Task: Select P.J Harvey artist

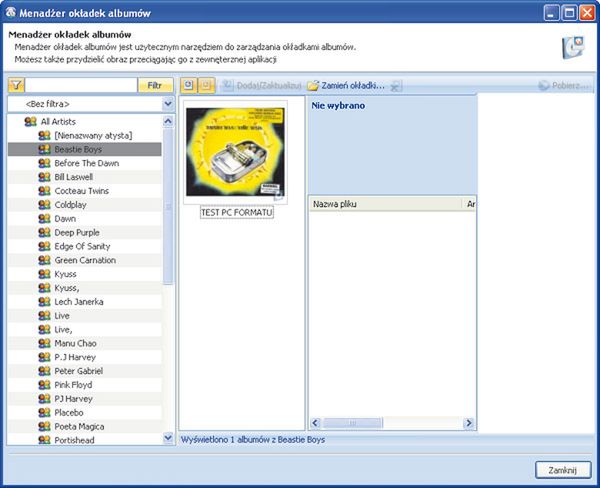Action: point(75,357)
